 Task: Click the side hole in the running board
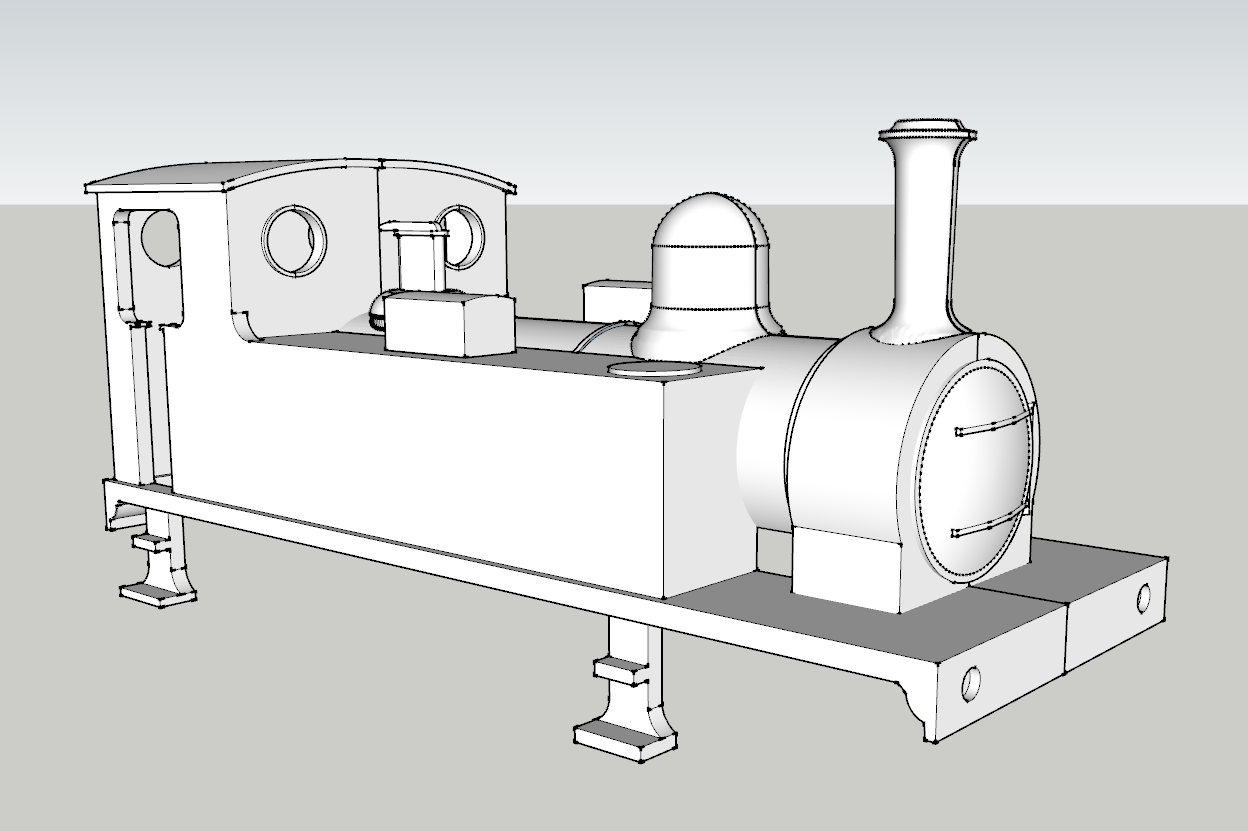click(970, 686)
